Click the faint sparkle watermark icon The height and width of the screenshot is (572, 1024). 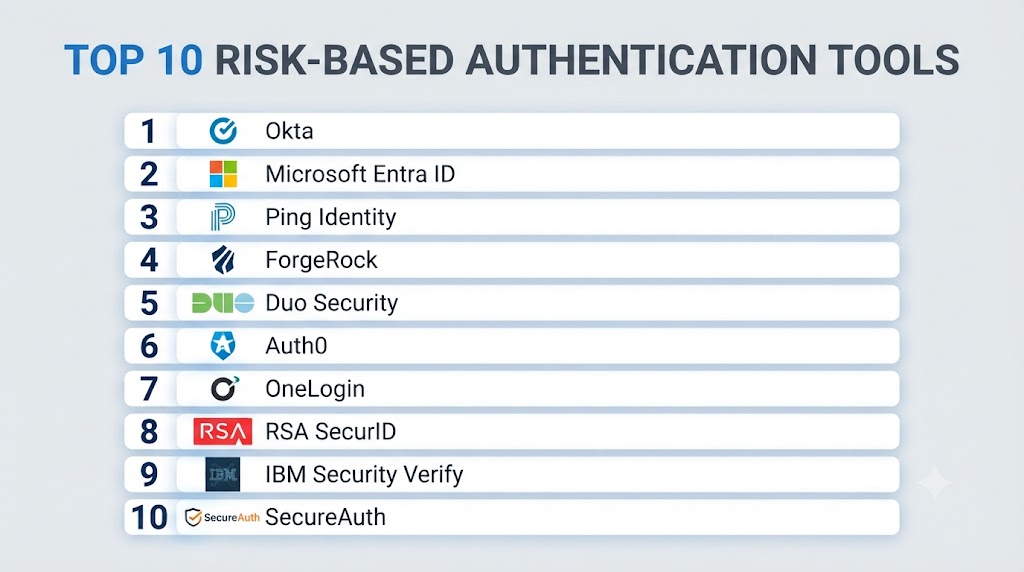click(x=935, y=484)
